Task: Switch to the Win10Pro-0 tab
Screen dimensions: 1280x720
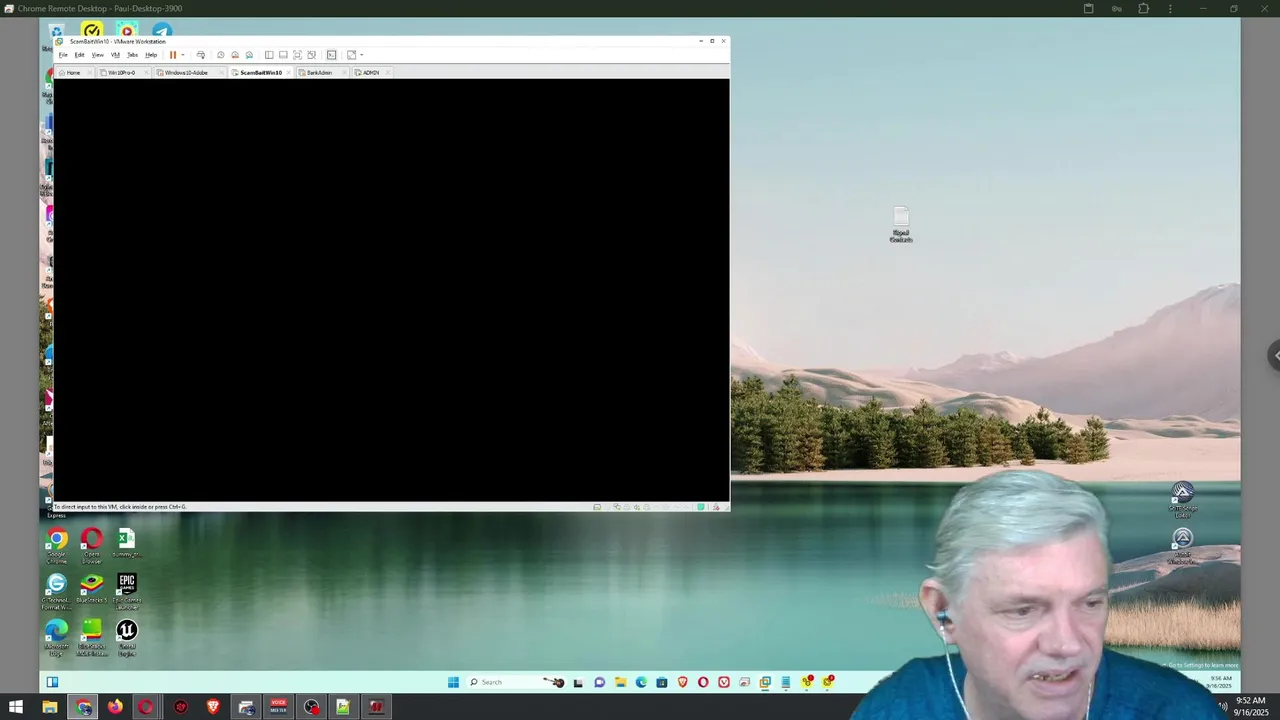Action: [122, 73]
